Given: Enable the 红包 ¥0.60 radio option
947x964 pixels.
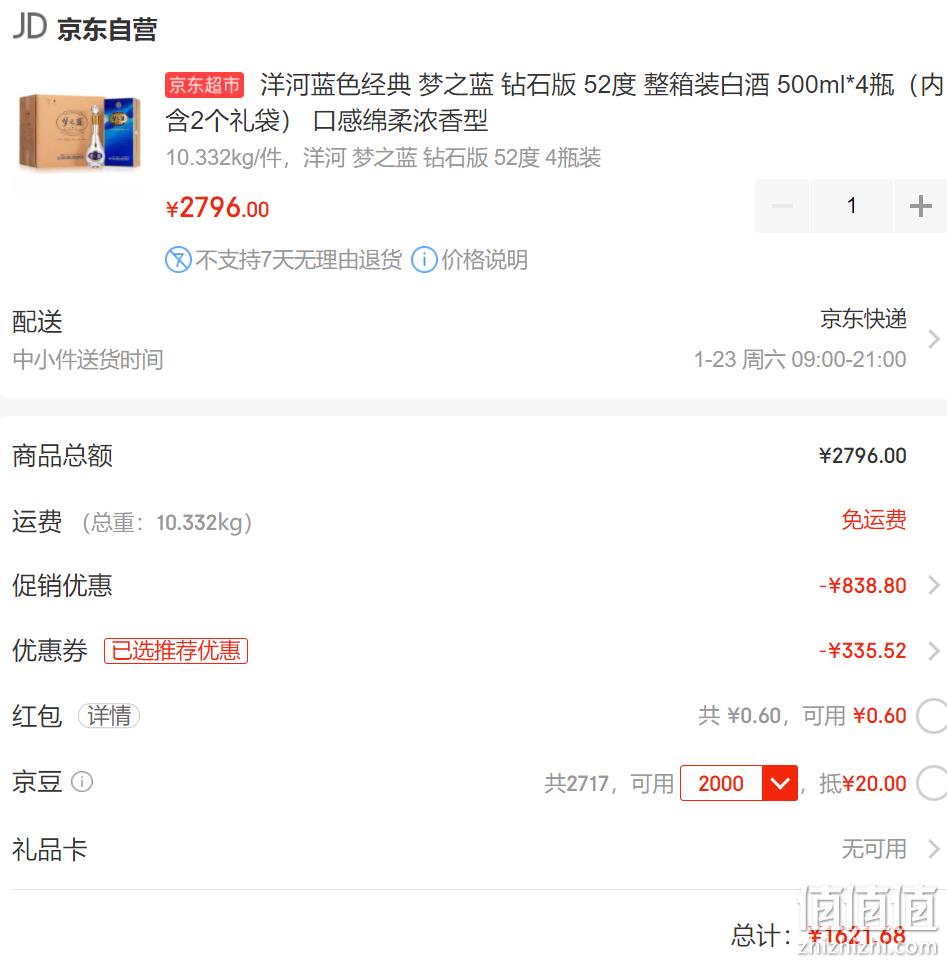Looking at the screenshot, I should click(932, 716).
